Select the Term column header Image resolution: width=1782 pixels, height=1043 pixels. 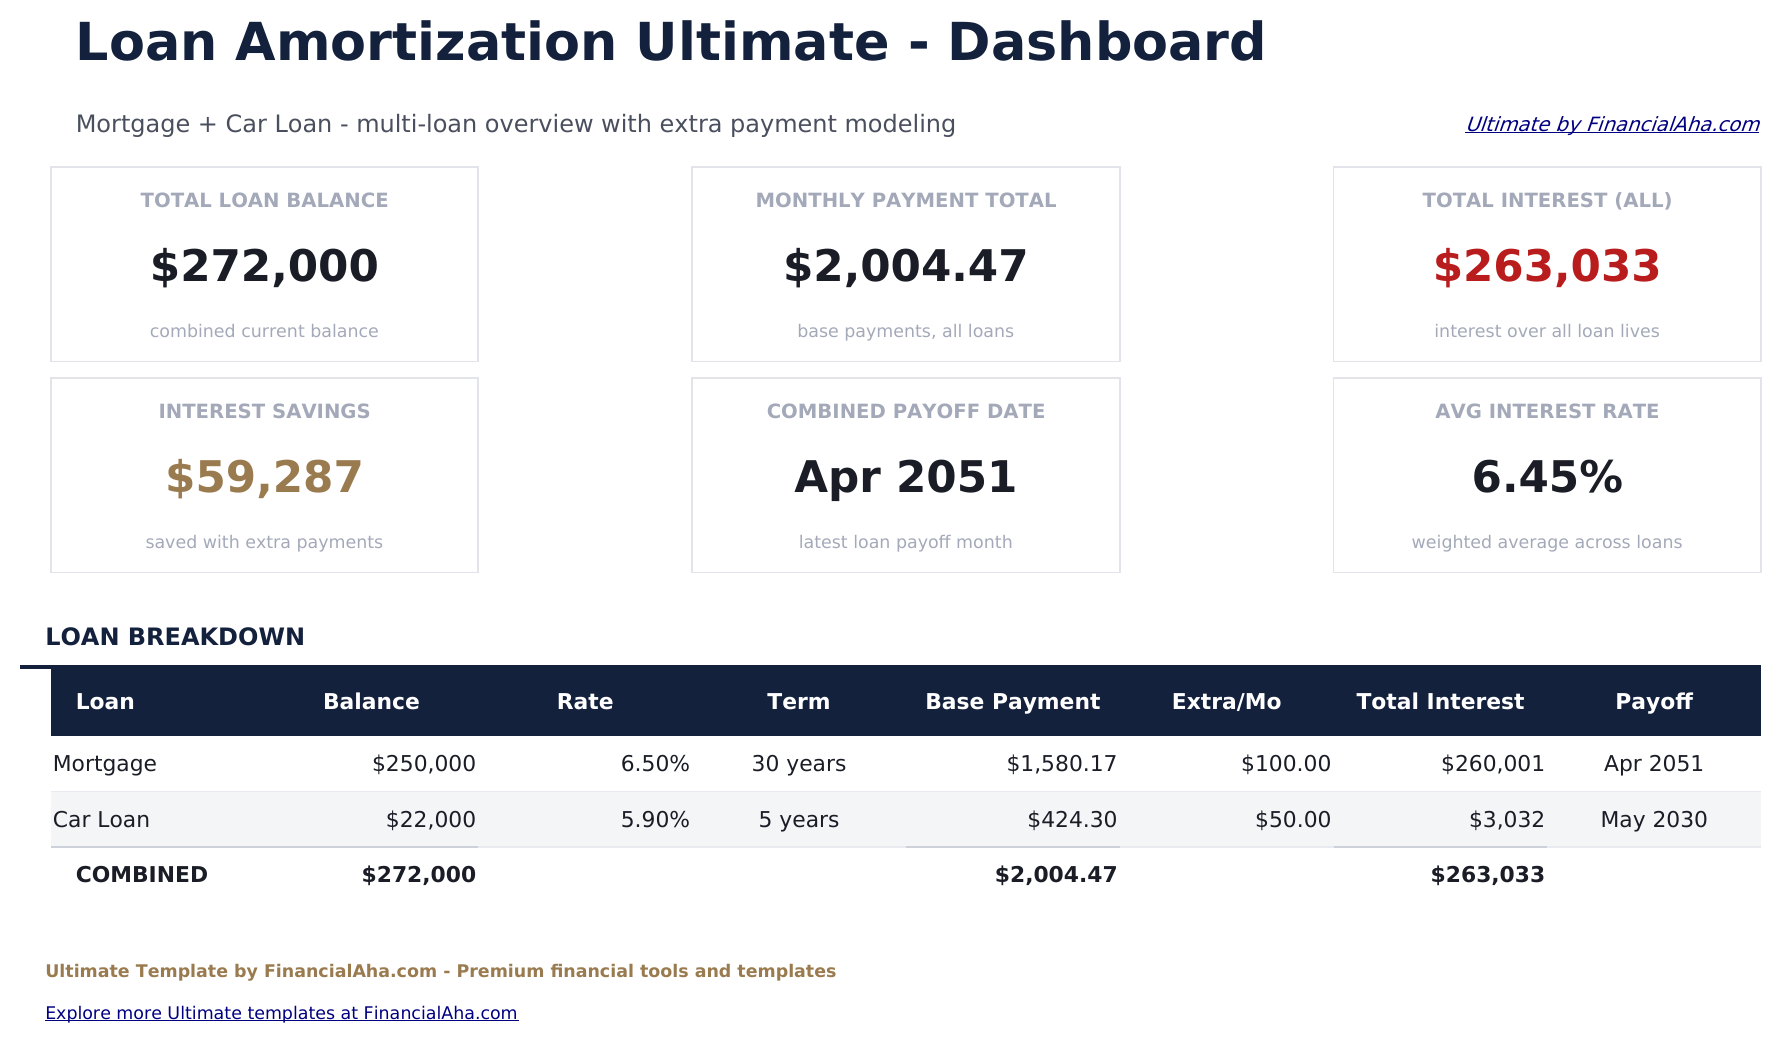(798, 701)
